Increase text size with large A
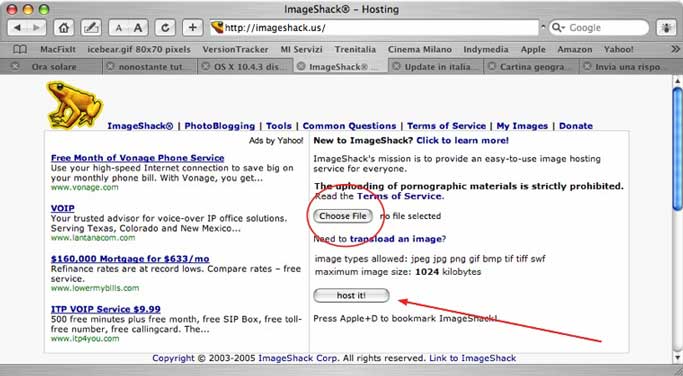The image size is (683, 376). [138, 28]
